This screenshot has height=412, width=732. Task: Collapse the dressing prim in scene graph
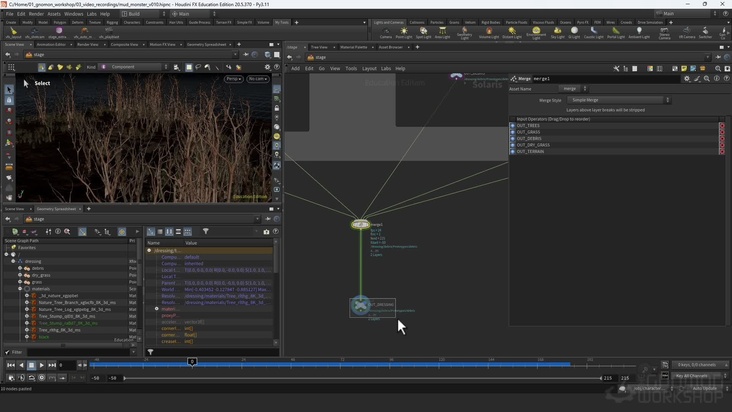pyautogui.click(x=13, y=261)
